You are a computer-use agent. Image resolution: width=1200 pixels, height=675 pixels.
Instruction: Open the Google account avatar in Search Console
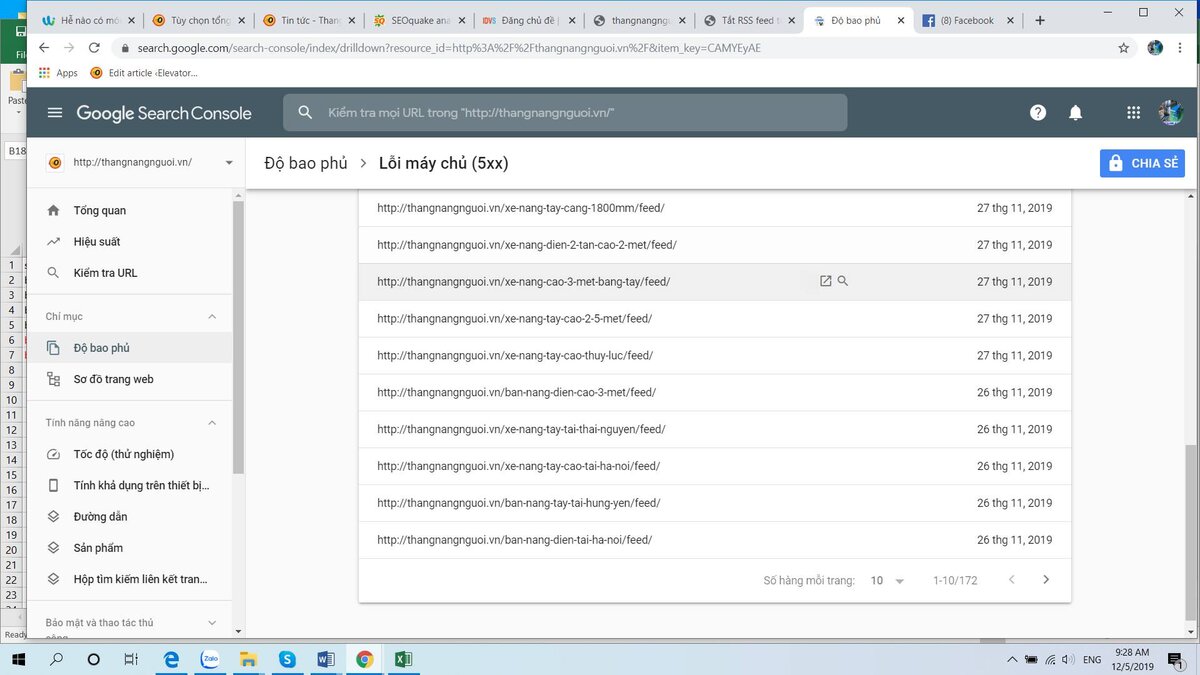point(1171,113)
